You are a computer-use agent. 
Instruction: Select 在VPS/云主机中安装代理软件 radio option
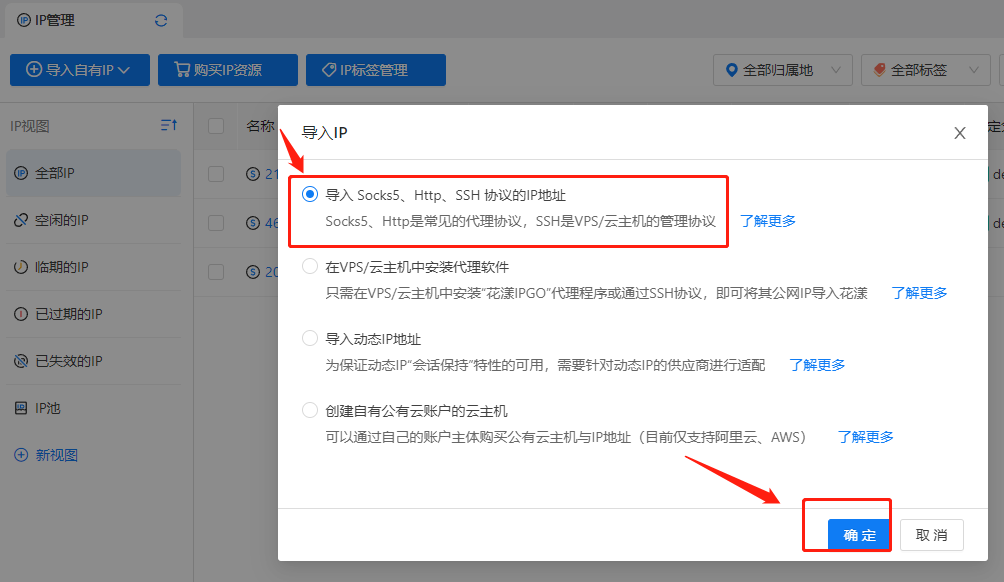pos(310,267)
